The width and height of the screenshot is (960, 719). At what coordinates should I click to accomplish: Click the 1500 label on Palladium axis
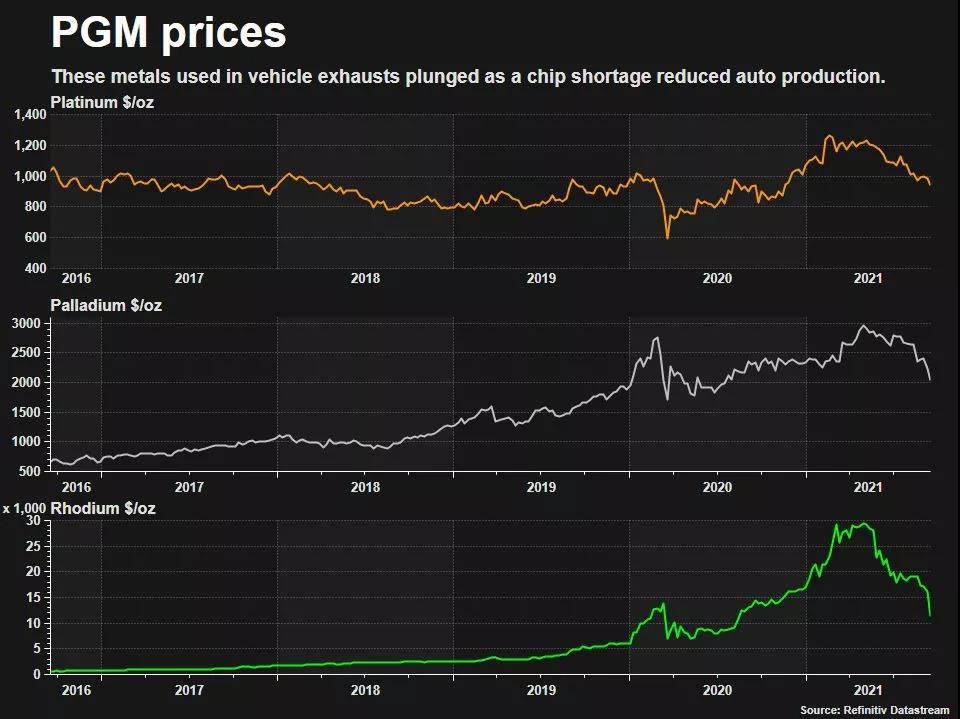pos(26,412)
